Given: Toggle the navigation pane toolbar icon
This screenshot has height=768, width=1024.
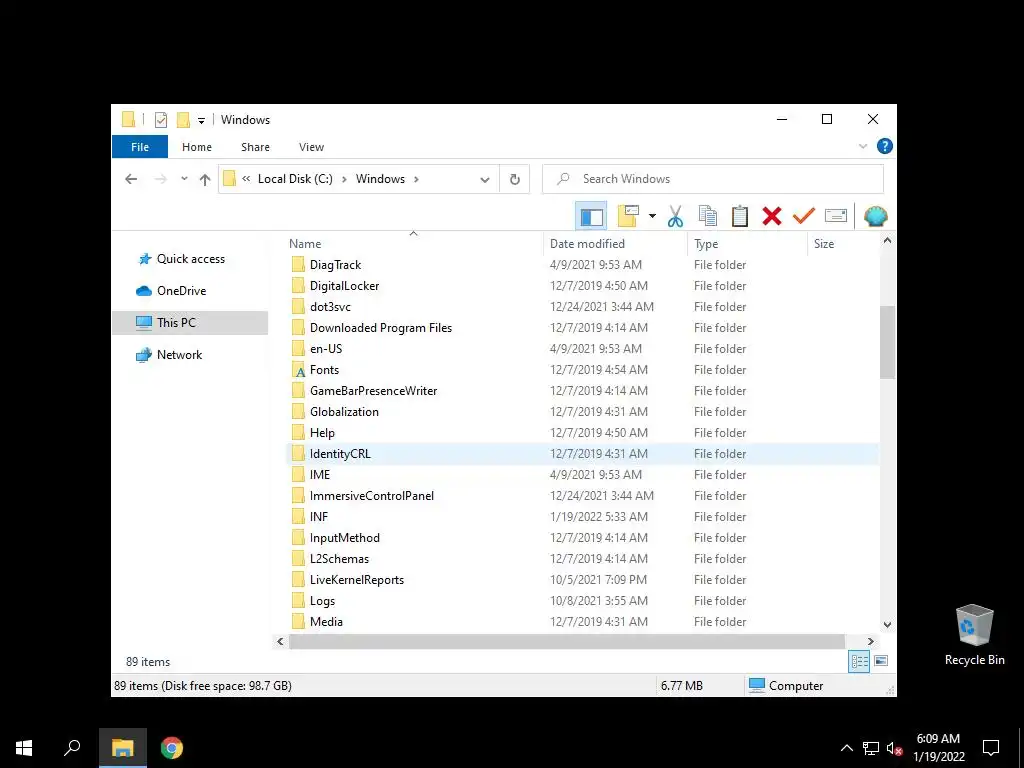Looking at the screenshot, I should point(592,216).
